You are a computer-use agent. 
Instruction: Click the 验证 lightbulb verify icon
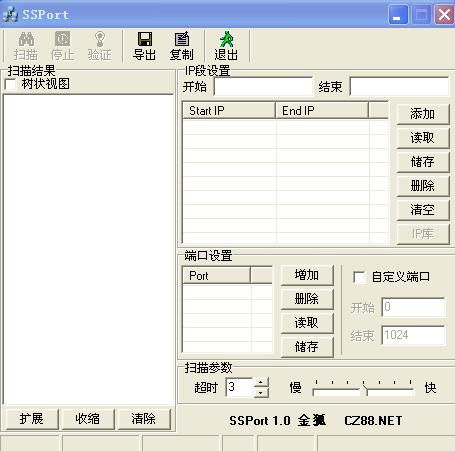[x=100, y=39]
